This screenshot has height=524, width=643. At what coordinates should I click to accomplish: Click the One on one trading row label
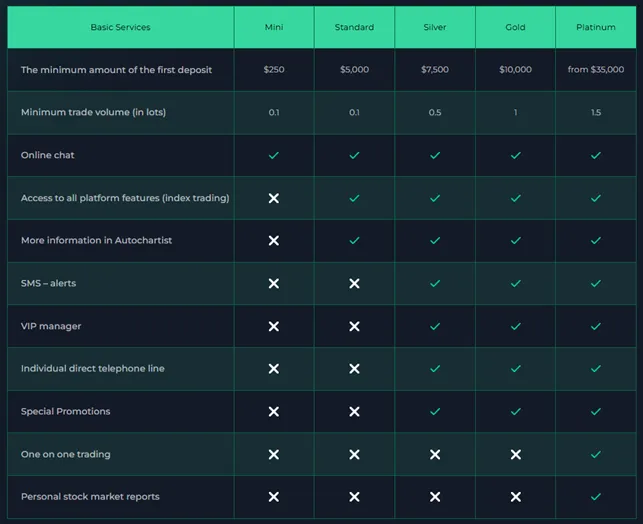pyautogui.click(x=66, y=454)
